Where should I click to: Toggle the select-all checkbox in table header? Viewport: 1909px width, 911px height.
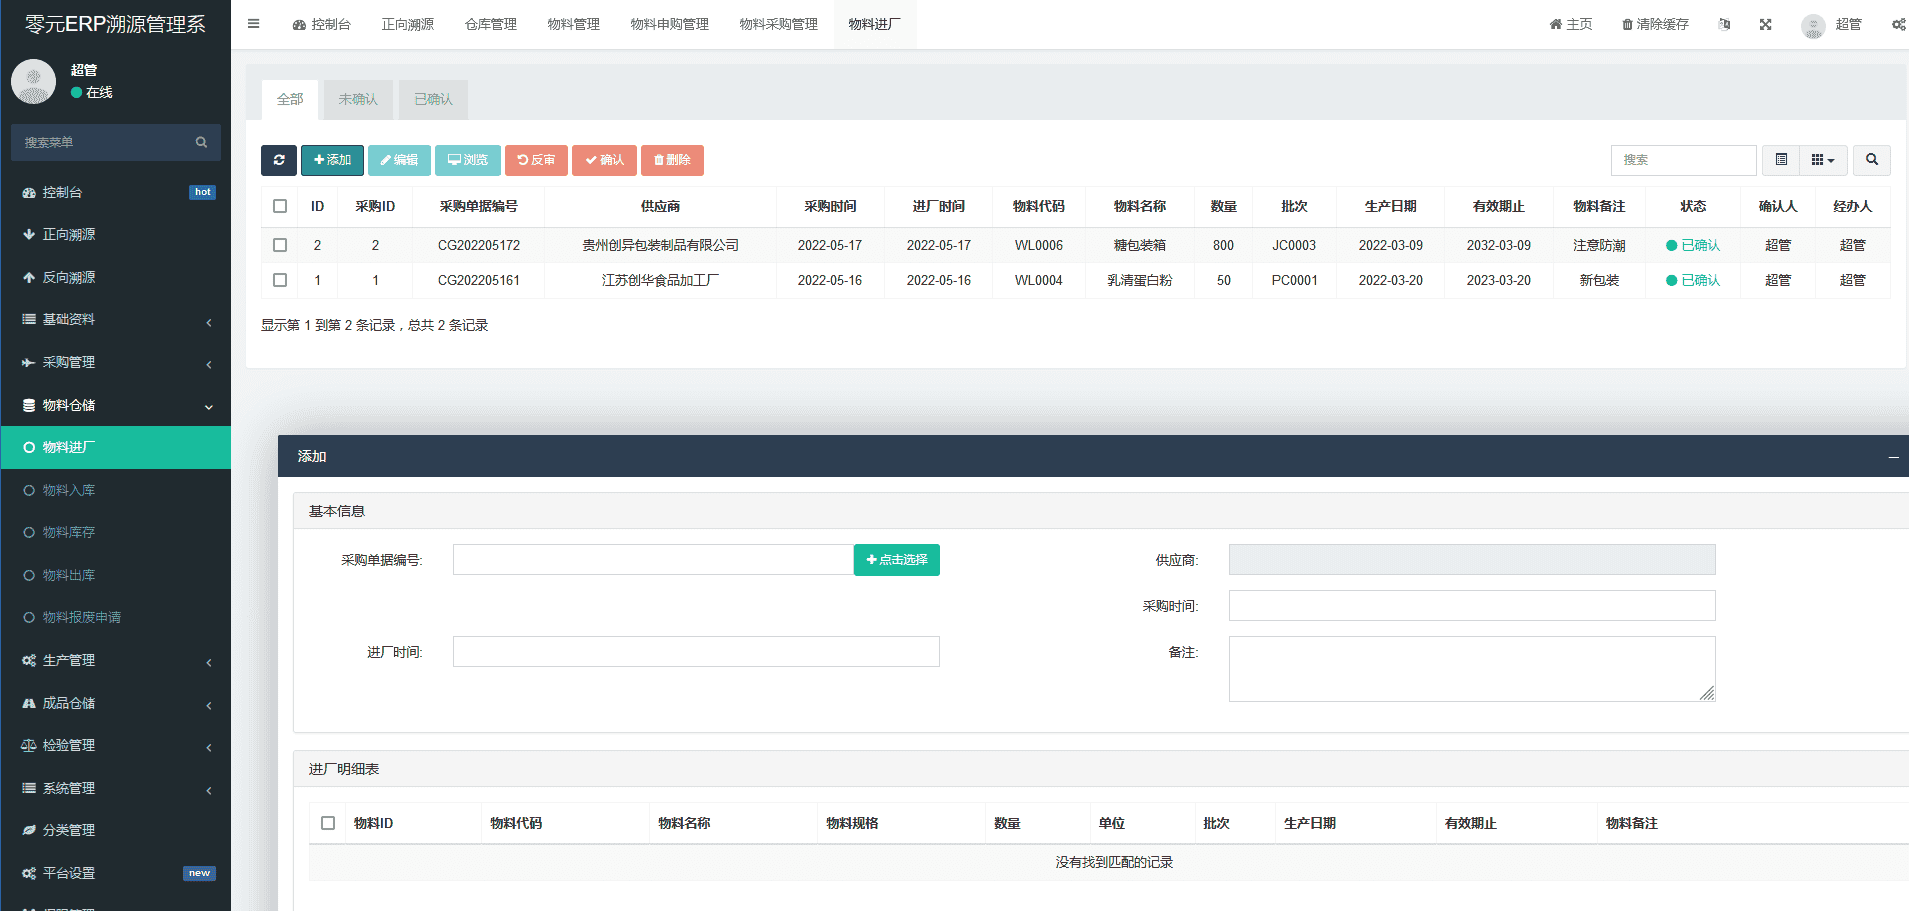(x=280, y=206)
